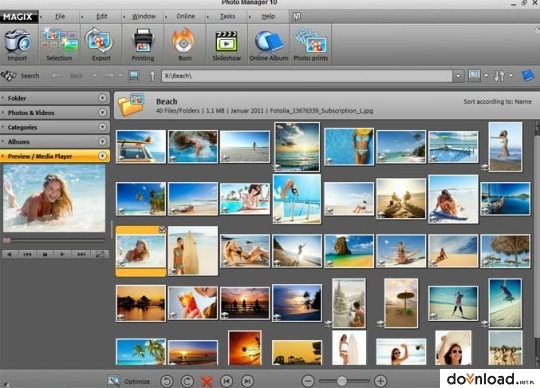Click the media player previous track button
This screenshot has width=540, height=388.
click(27, 254)
